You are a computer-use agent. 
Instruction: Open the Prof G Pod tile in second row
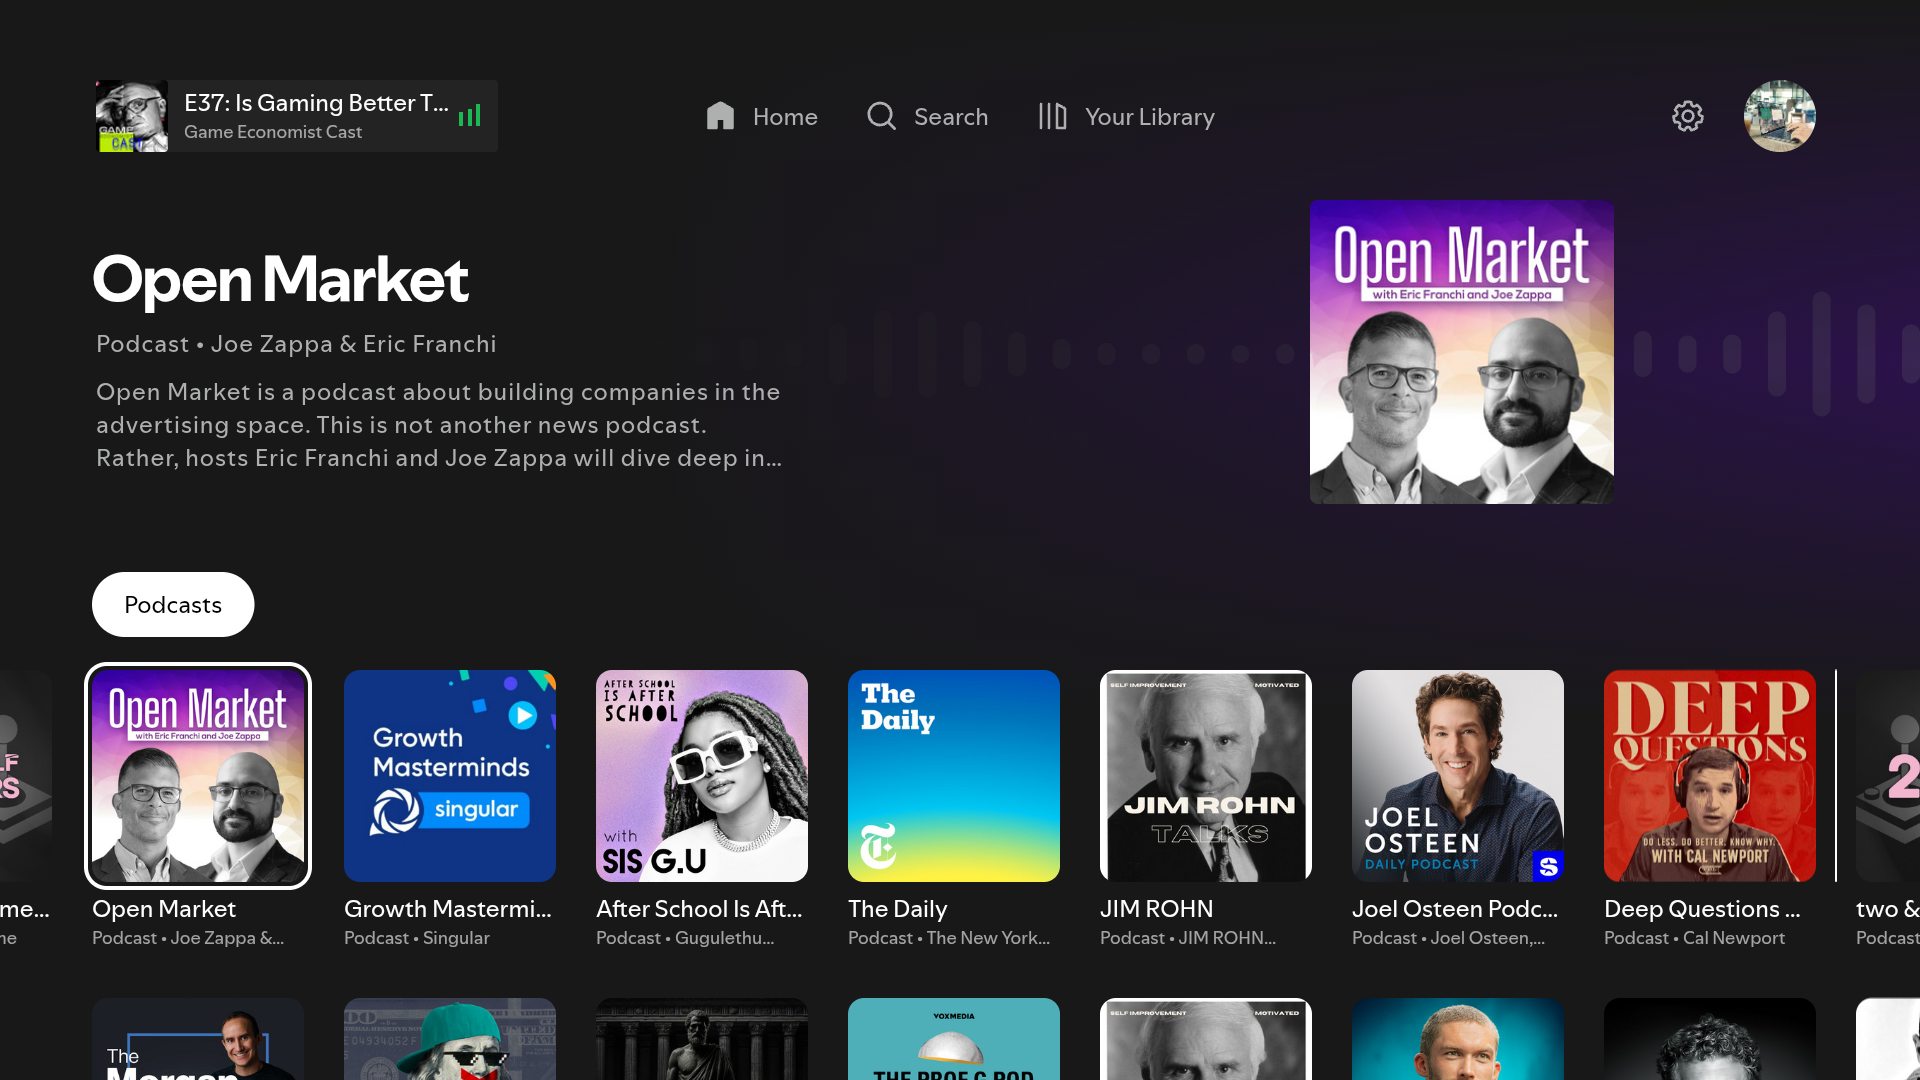click(954, 1040)
